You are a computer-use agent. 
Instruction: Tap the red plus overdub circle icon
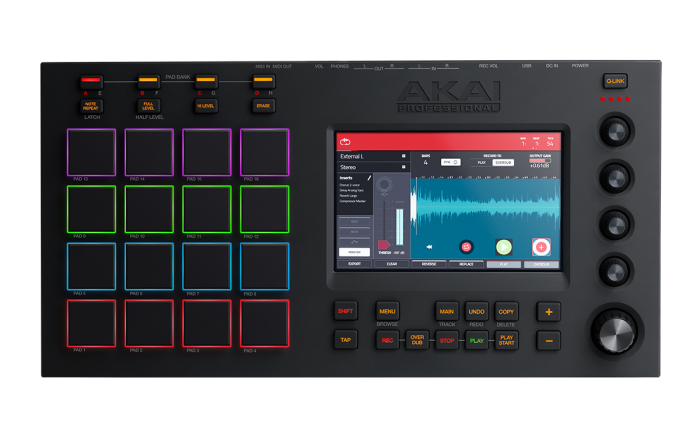pyautogui.click(x=541, y=247)
